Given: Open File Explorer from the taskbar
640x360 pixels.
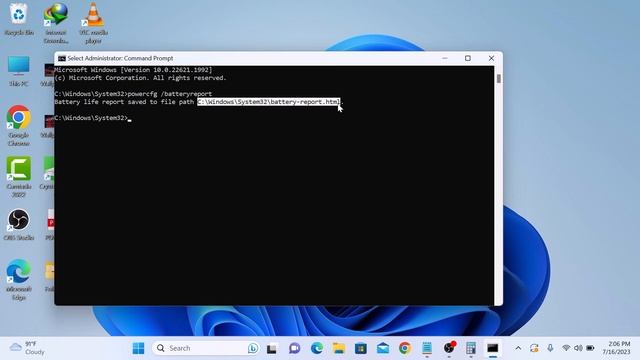Looking at the screenshot, I should pyautogui.click(x=339, y=348).
